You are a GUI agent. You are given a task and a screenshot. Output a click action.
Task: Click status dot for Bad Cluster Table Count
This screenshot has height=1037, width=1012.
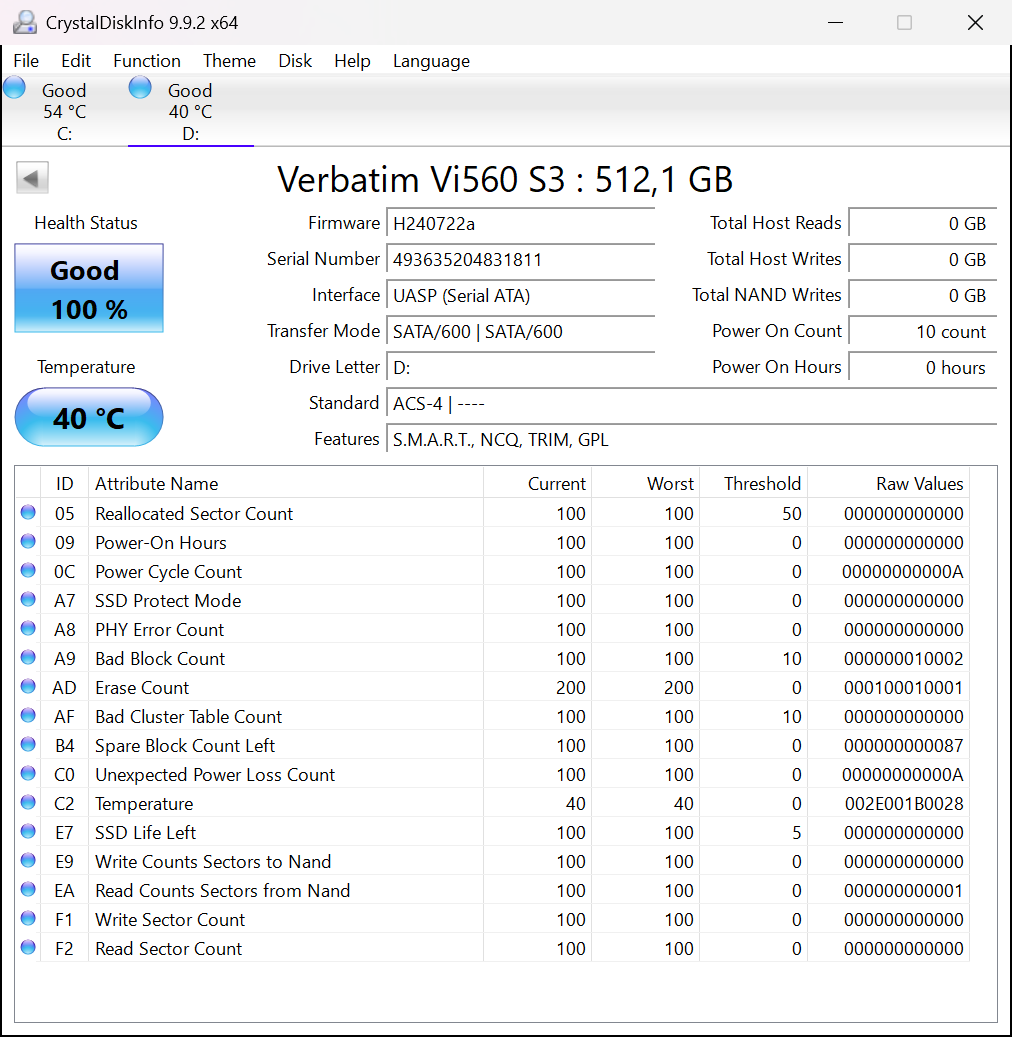[x=28, y=716]
